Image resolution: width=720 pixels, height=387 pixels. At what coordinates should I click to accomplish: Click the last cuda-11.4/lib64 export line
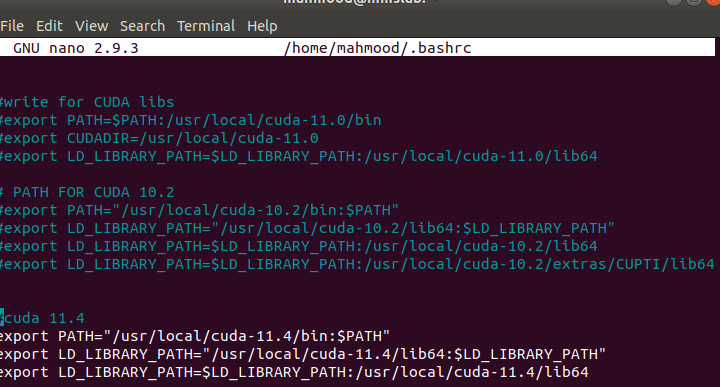tap(294, 372)
